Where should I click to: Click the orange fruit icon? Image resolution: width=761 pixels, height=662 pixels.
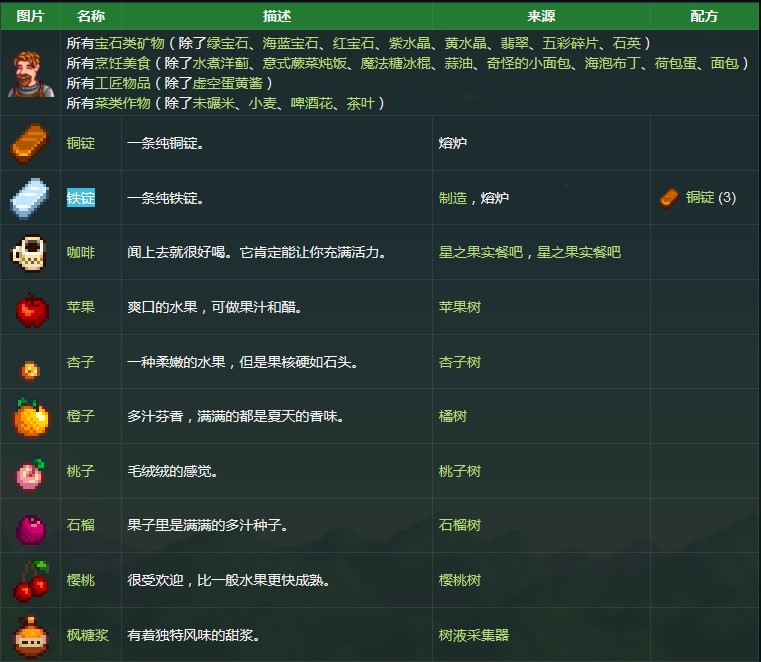pos(31,417)
